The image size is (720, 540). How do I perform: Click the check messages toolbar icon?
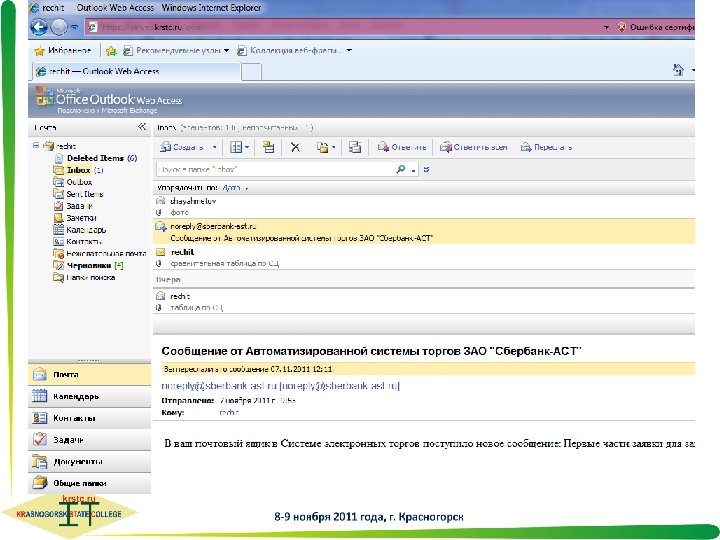click(354, 147)
